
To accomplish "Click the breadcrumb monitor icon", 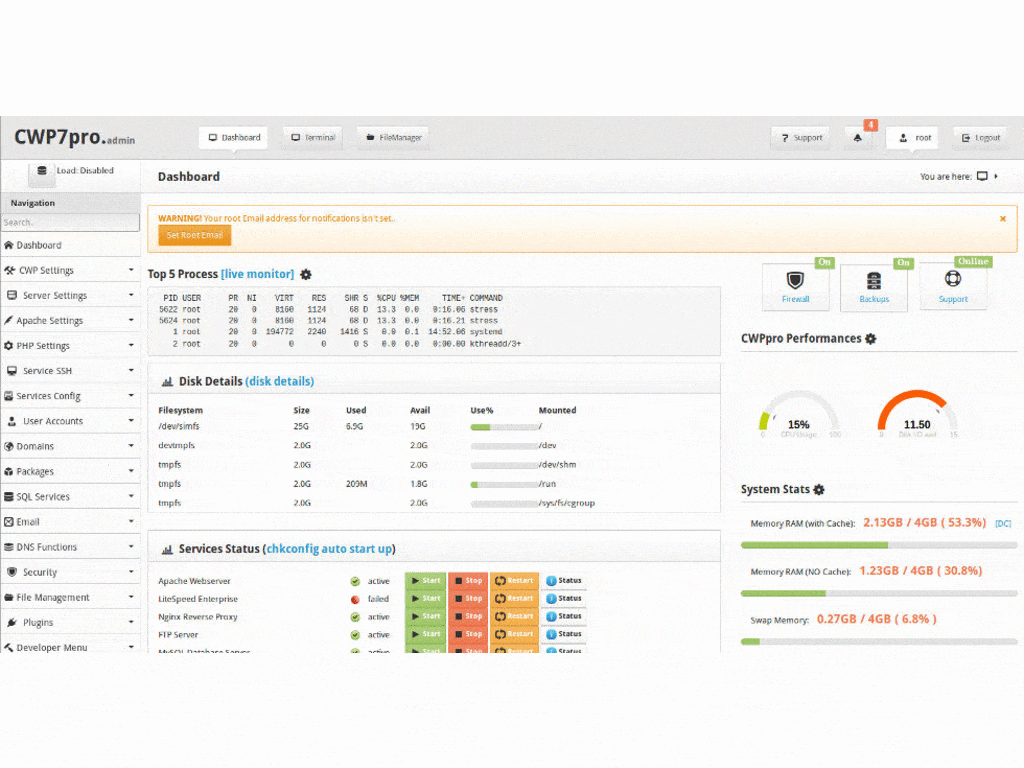I will 982,176.
